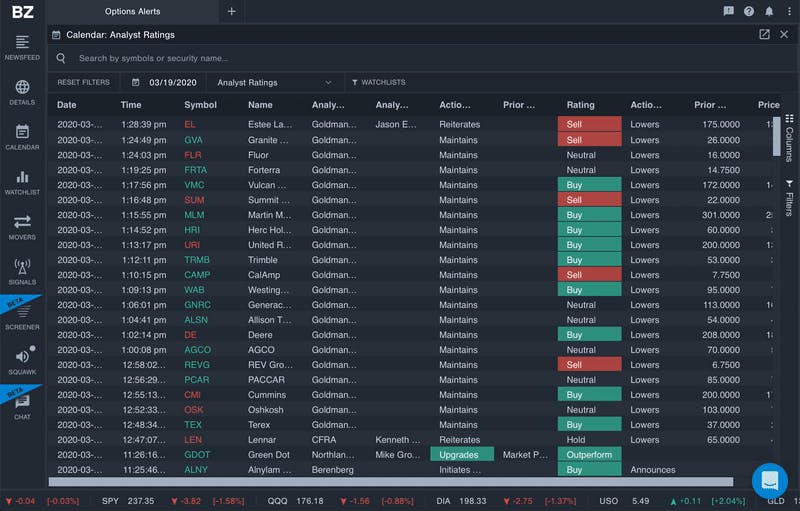Click the vertical scrollbar thumb
Image resolution: width=800 pixels, height=511 pixels.
[x=777, y=136]
